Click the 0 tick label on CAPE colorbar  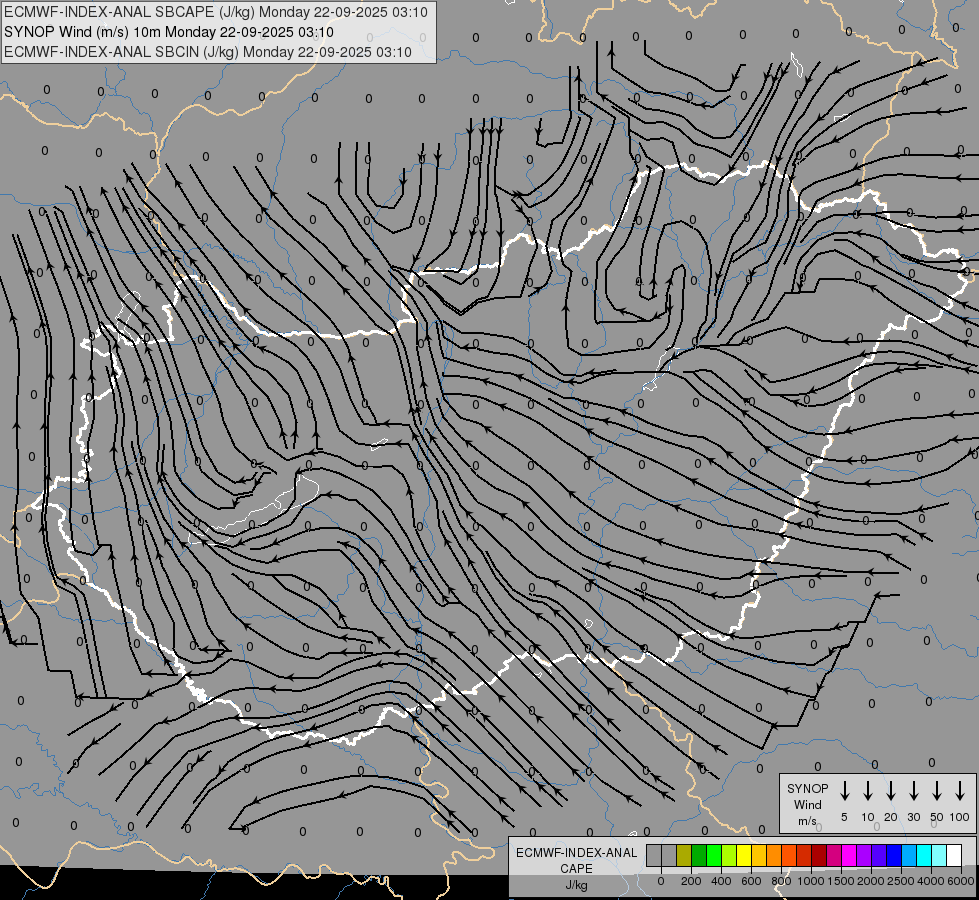tap(661, 881)
